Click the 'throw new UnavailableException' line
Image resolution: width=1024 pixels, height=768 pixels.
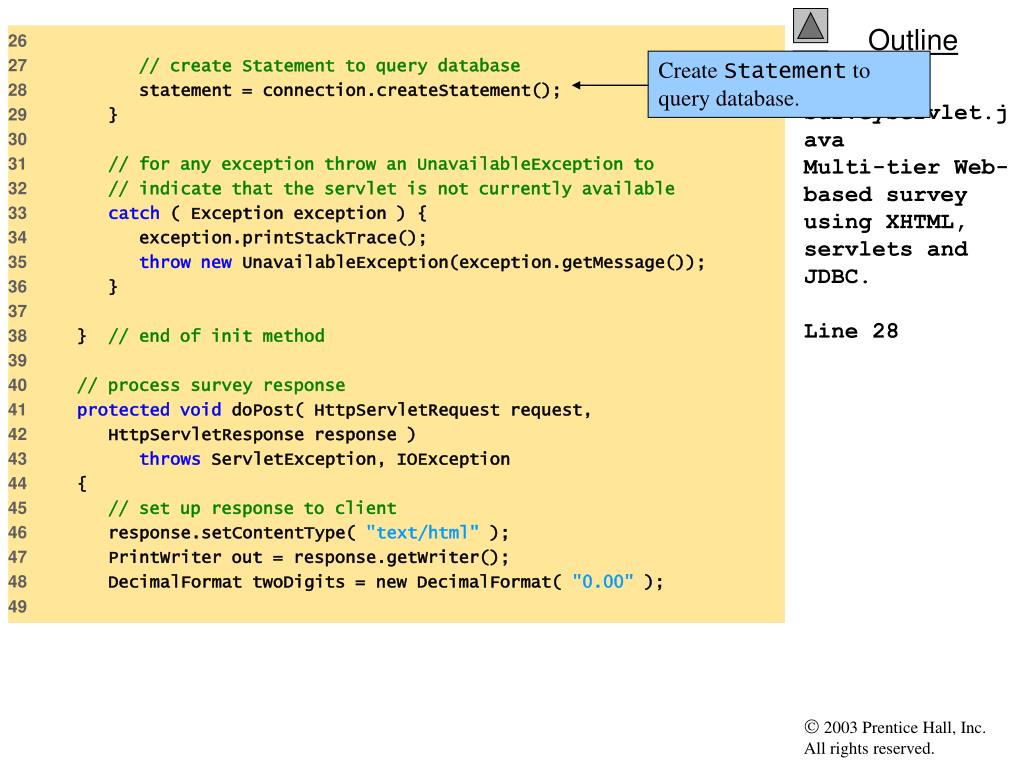point(422,263)
